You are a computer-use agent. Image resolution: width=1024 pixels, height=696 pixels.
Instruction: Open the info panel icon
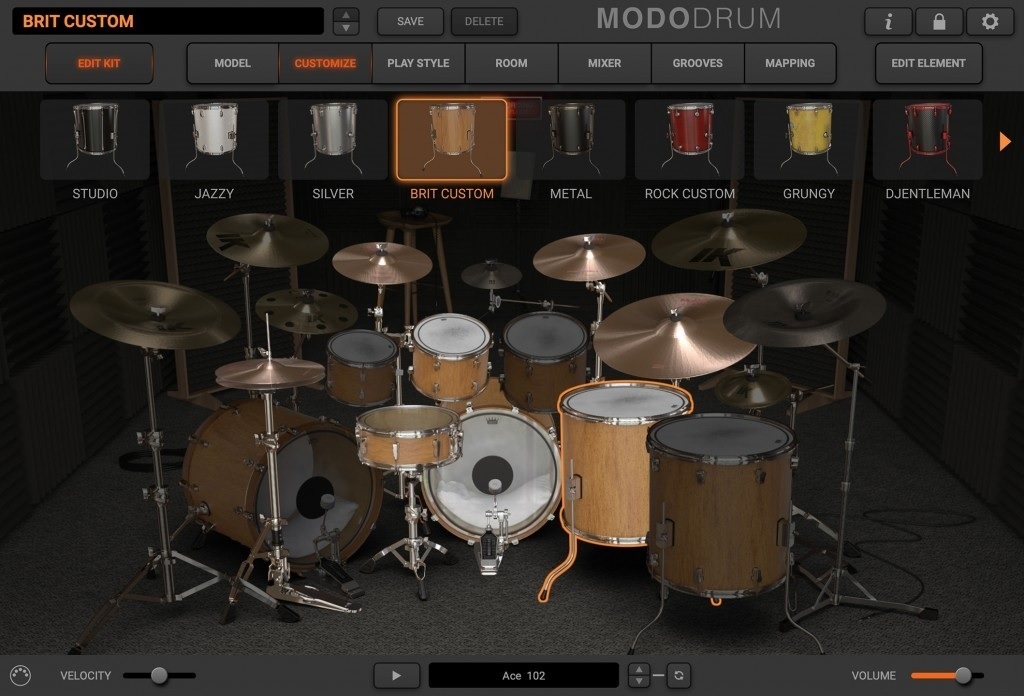[888, 21]
